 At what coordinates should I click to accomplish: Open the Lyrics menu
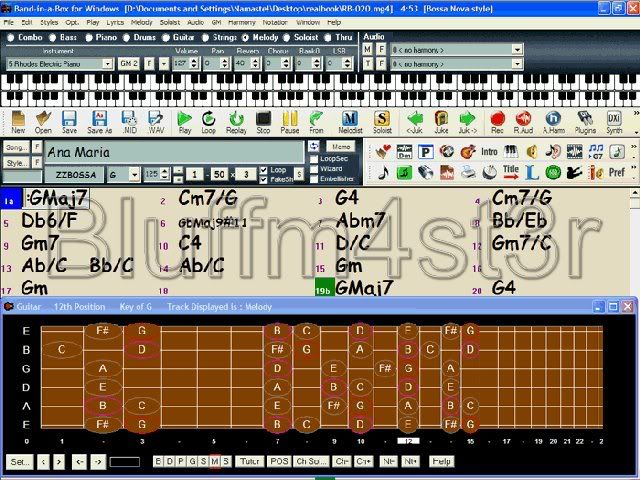(x=115, y=22)
